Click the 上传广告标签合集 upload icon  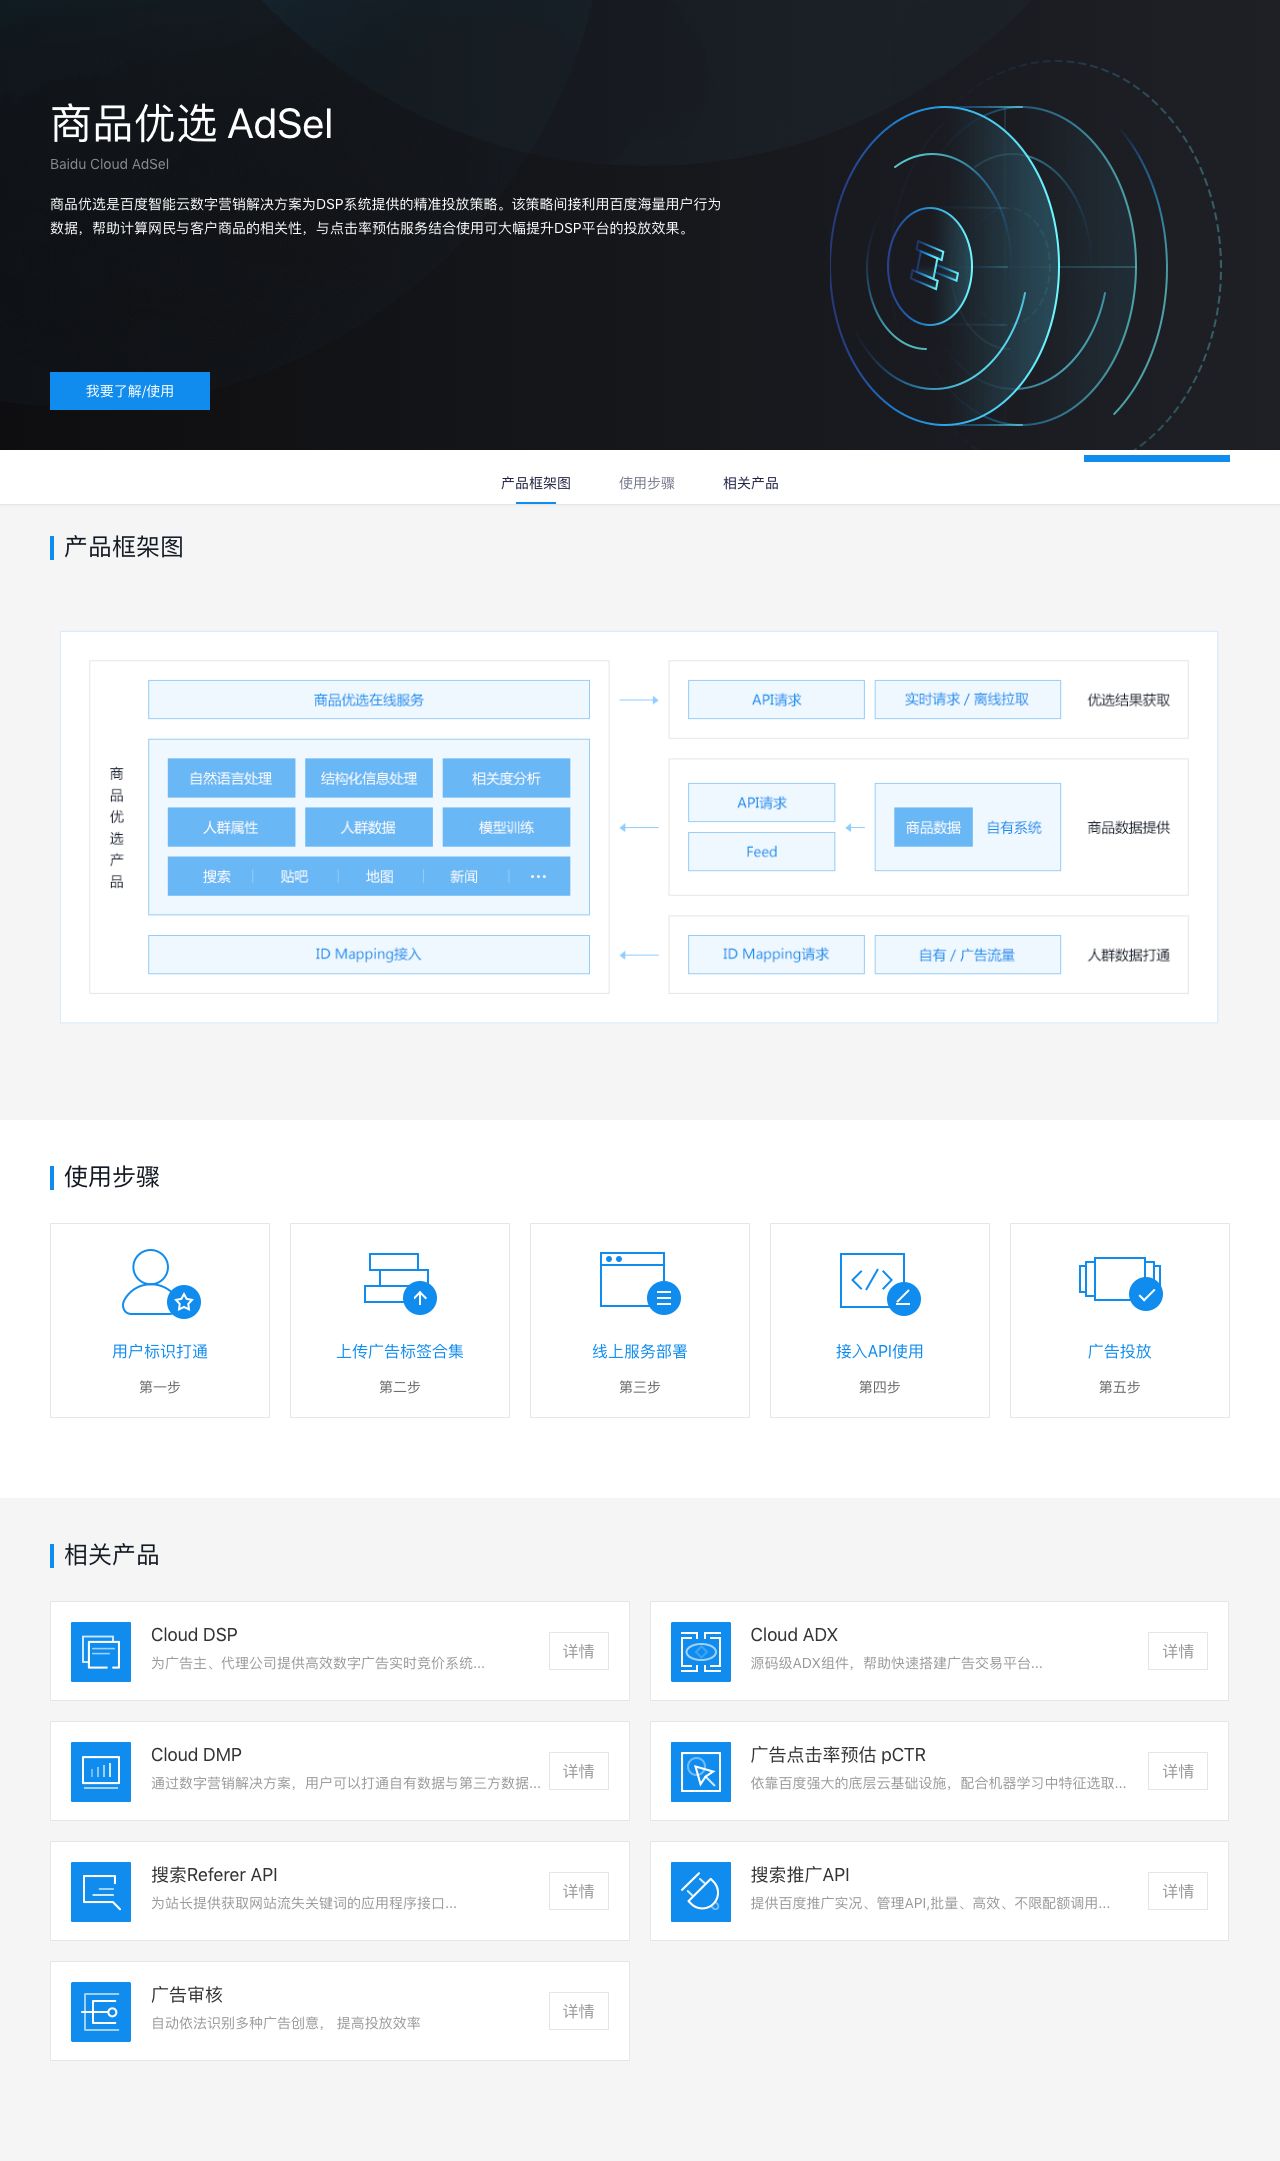coord(400,1283)
